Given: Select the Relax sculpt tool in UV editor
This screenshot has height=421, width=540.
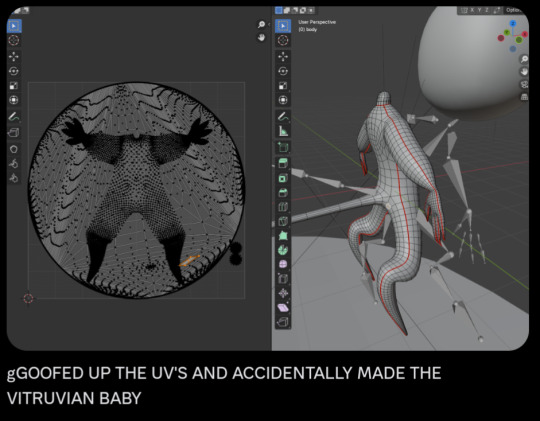Looking at the screenshot, I should point(14,163).
